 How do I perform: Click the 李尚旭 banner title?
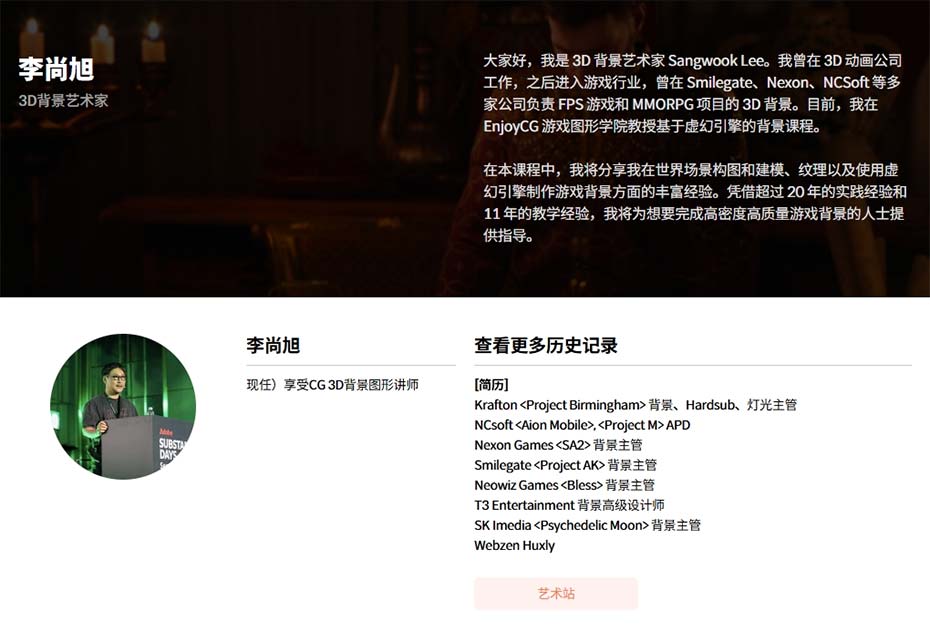coord(56,69)
